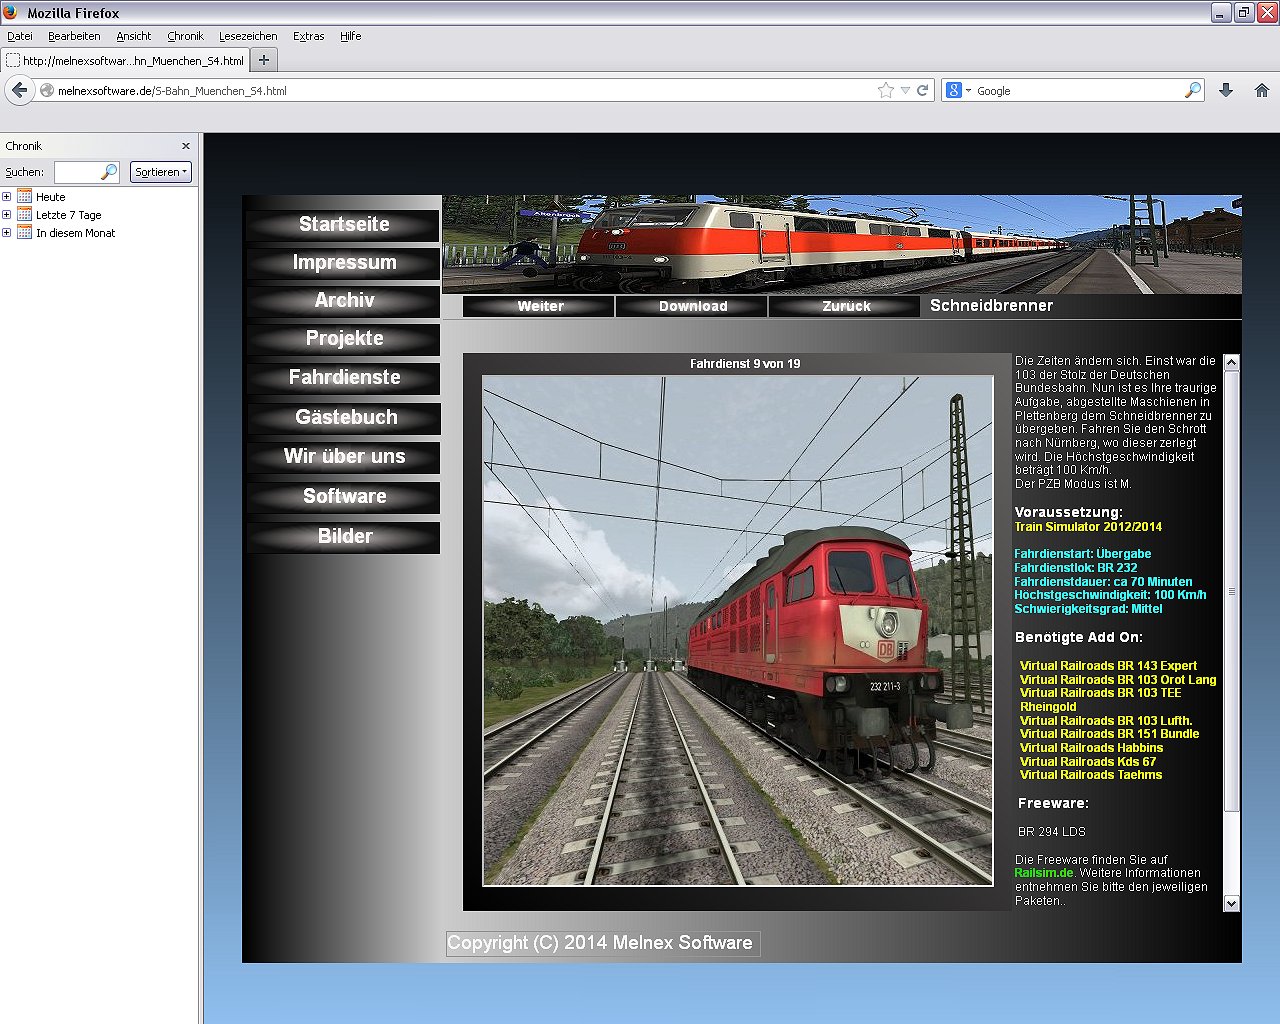Open the Lesezeichen menu
Screen dimensions: 1280x1024
pos(248,36)
